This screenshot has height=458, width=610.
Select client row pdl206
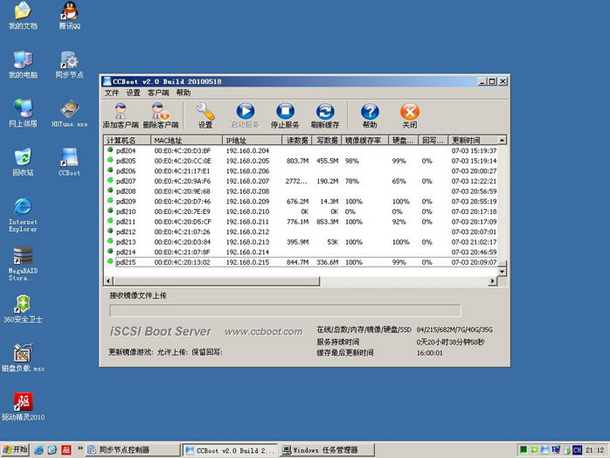[x=302, y=171]
